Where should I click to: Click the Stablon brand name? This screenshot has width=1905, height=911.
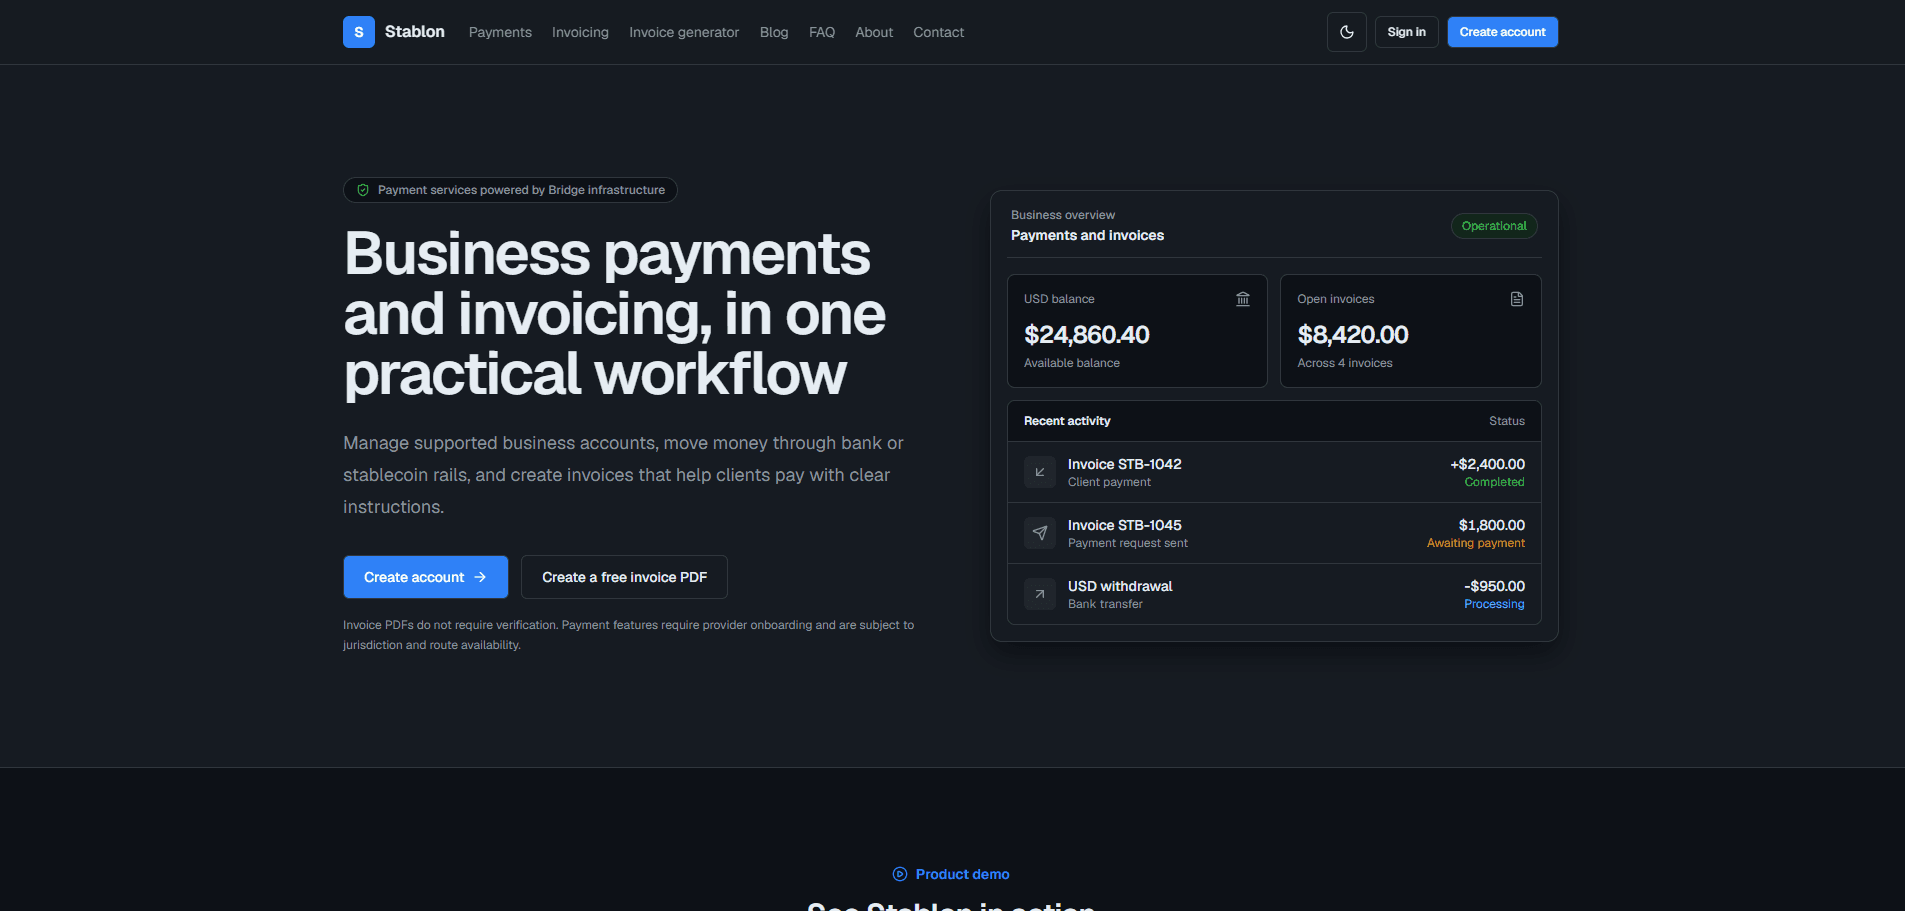[x=415, y=32]
